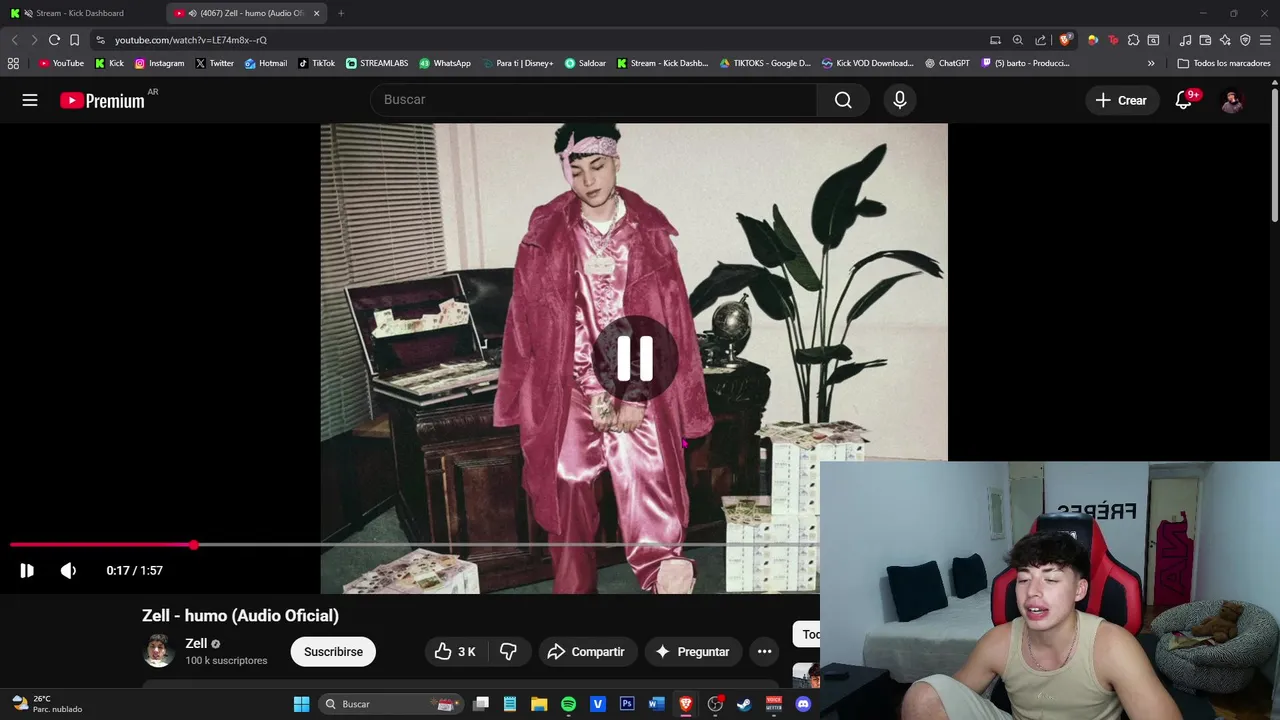Select the Zell - humo YouTube tab
The height and width of the screenshot is (720, 1280).
(x=245, y=13)
